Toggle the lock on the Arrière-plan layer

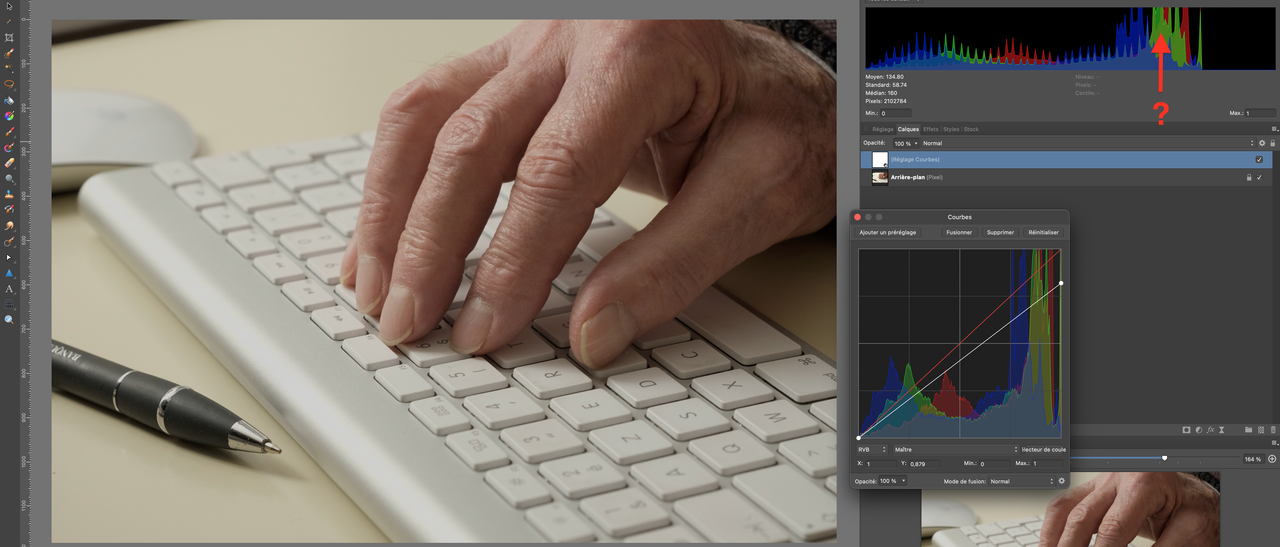1248,177
